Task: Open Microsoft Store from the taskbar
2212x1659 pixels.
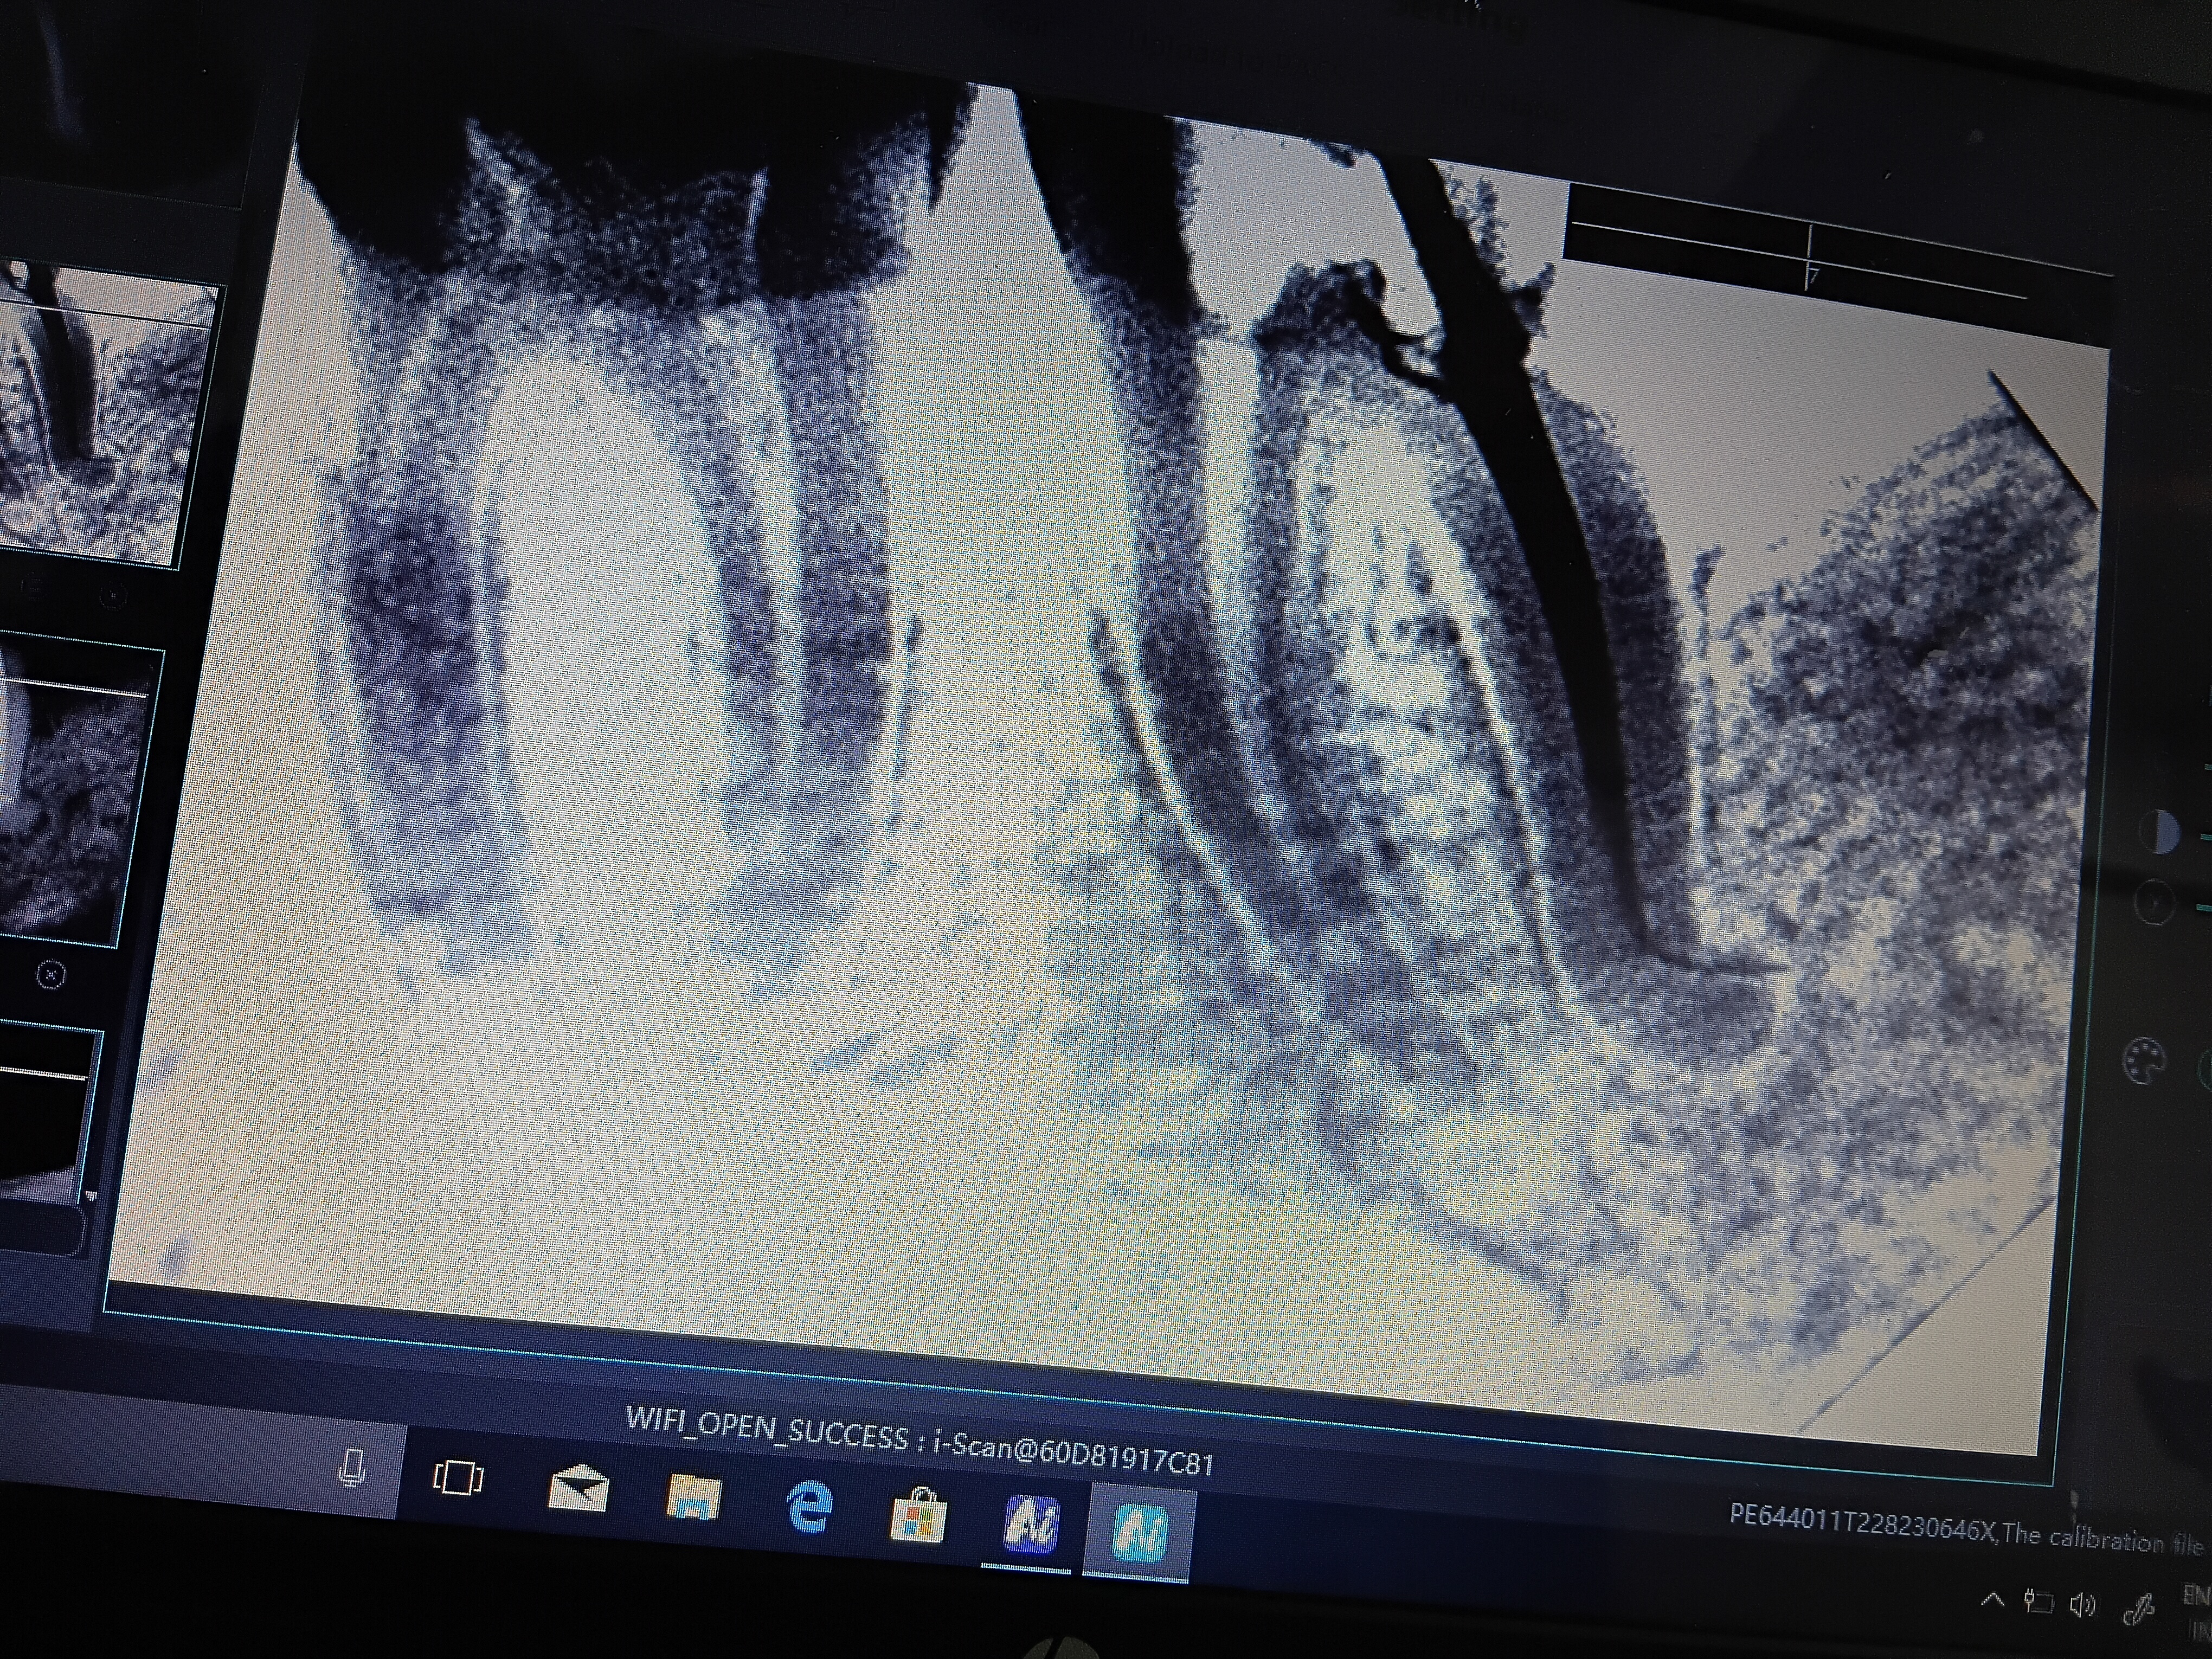Action: [x=918, y=1516]
